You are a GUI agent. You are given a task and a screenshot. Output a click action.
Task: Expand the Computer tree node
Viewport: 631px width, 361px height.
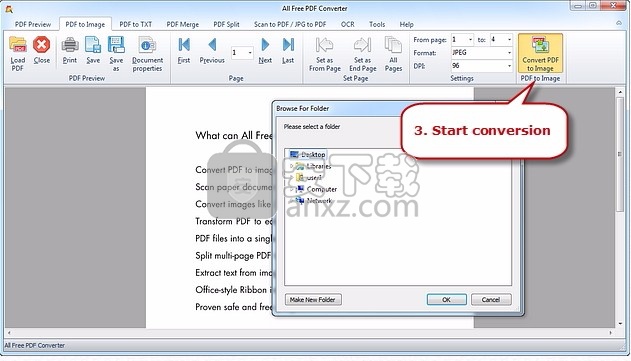[292, 189]
